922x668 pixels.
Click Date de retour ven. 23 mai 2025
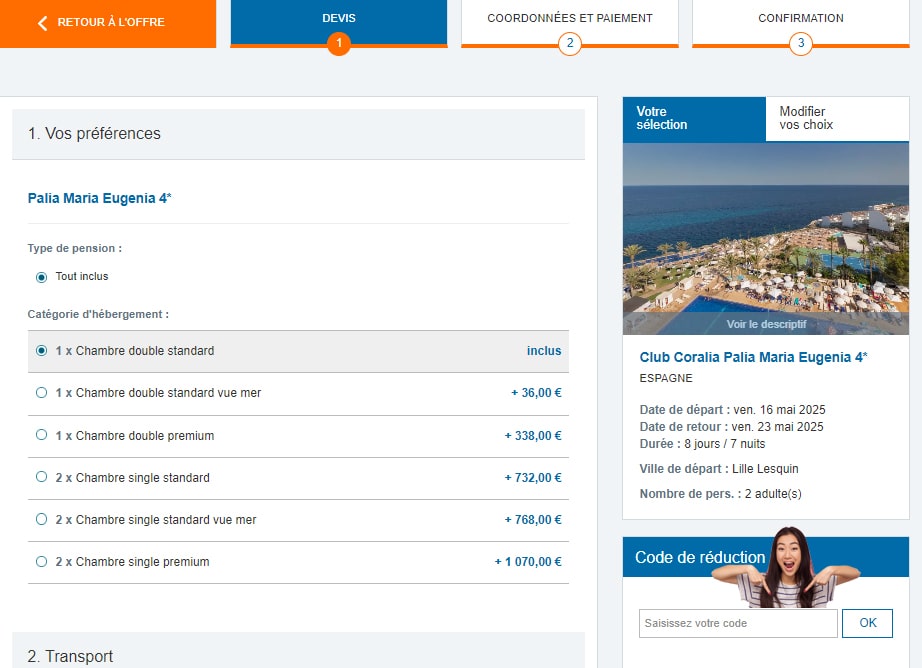(731, 427)
